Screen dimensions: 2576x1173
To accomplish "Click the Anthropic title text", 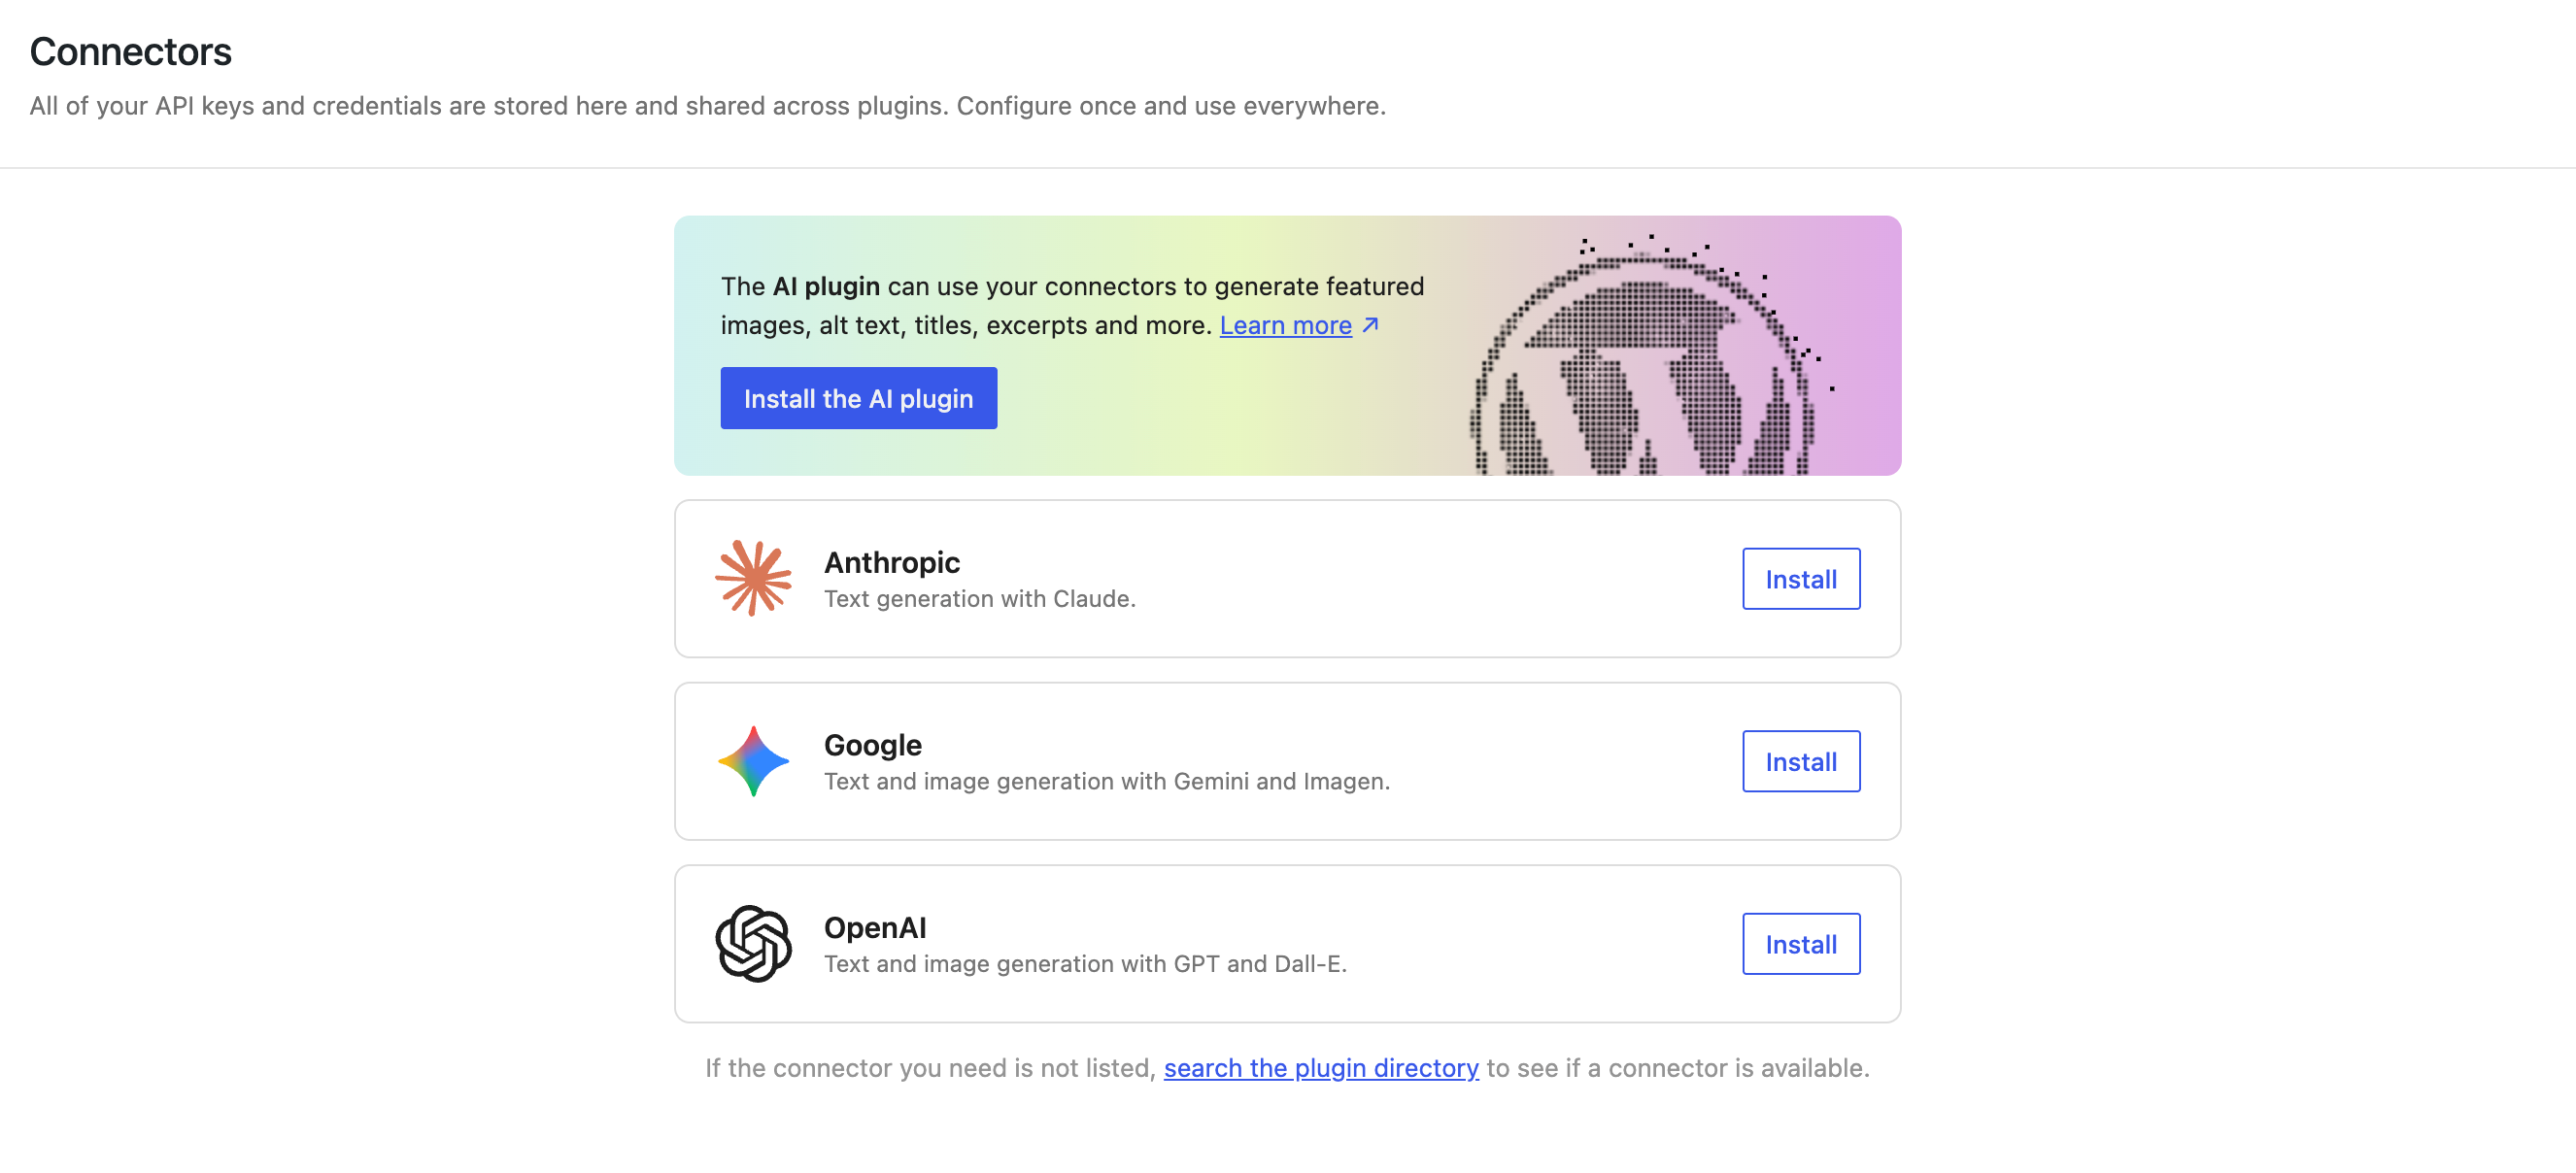I will click(891, 562).
